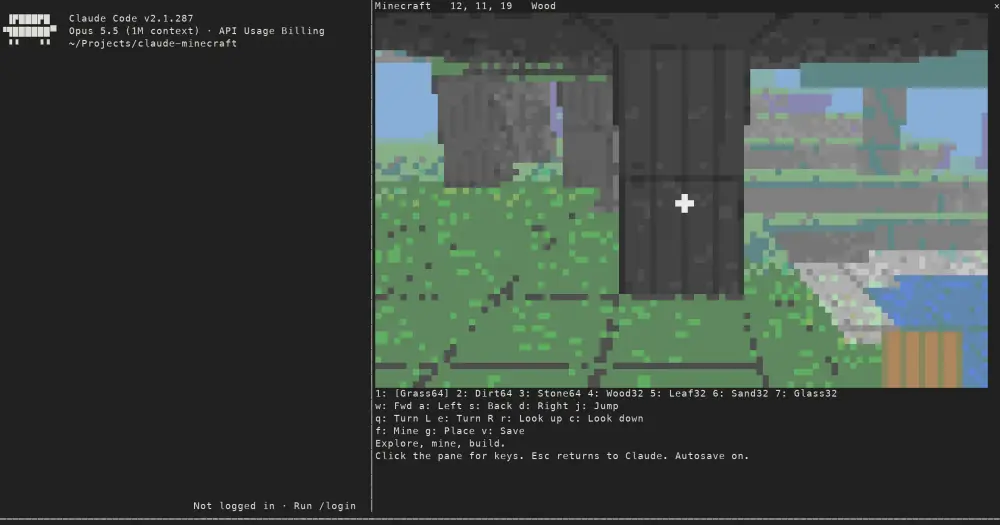1000x525 pixels.
Task: Click the 'Minecraft' pane title
Action: coord(402,6)
